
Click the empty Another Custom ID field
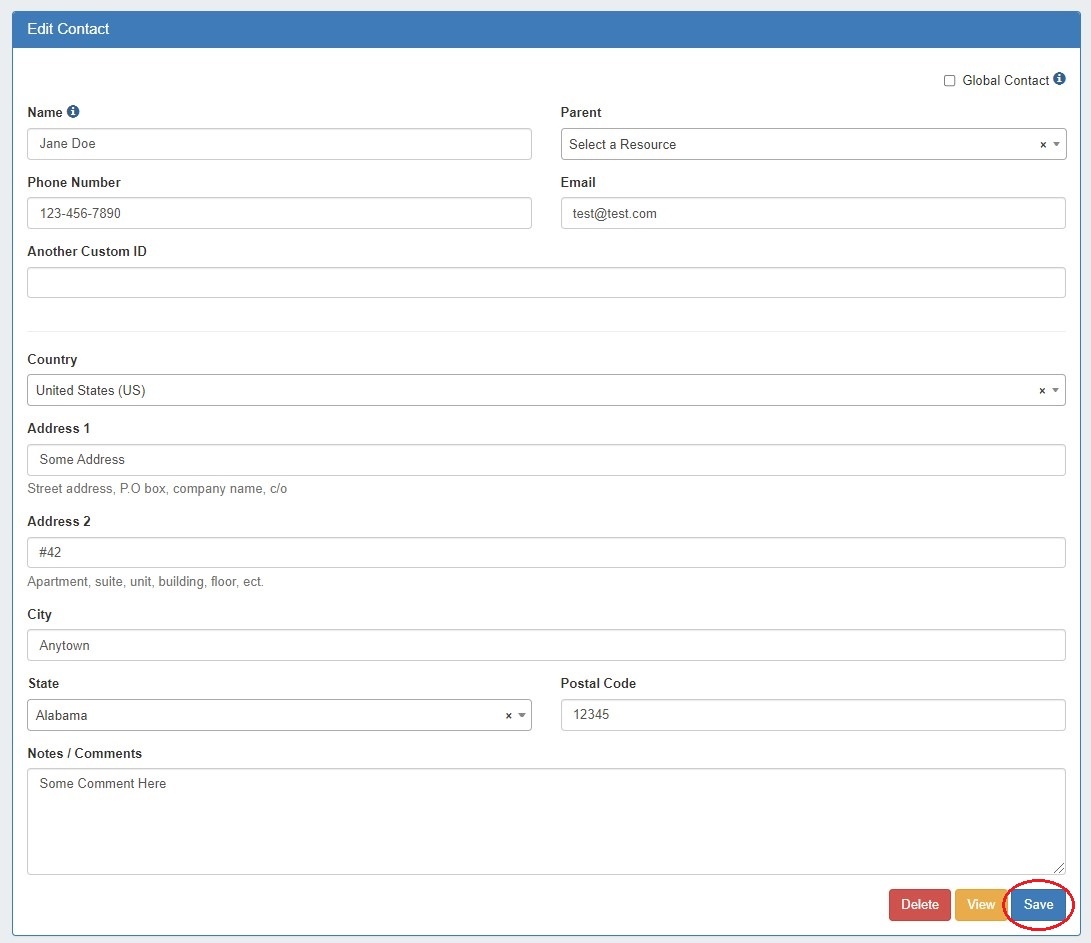[x=546, y=282]
